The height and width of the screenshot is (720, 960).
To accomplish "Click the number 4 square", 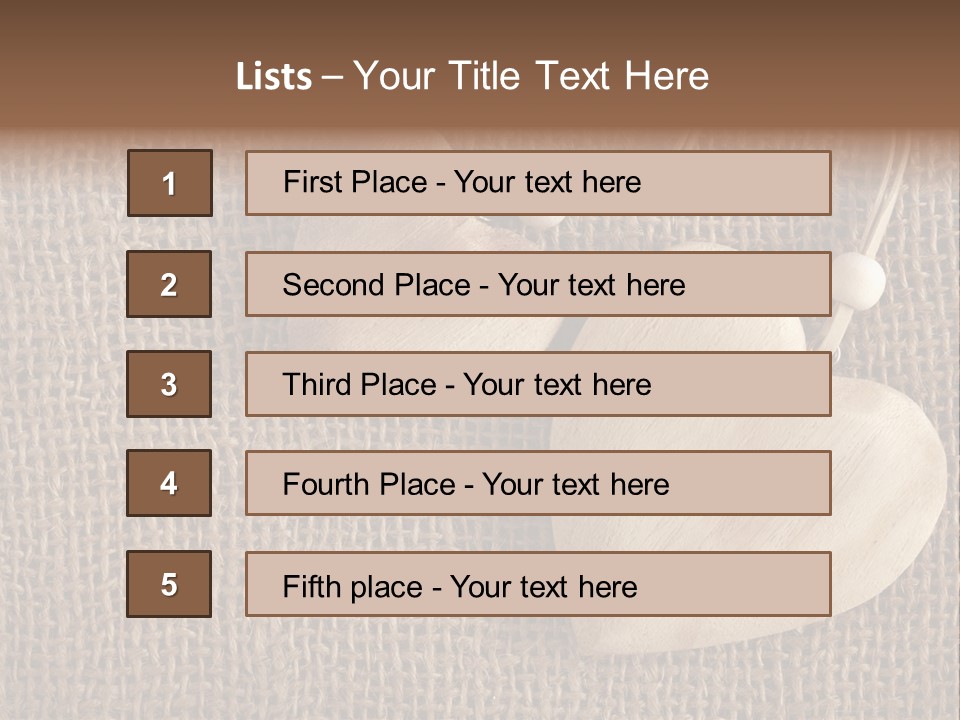I will click(169, 483).
